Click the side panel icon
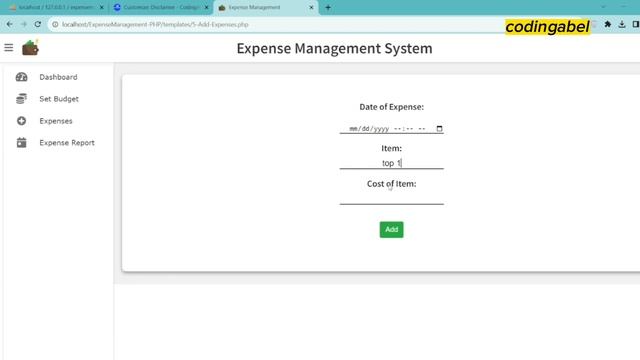The width and height of the screenshot is (640, 360). 636,24
